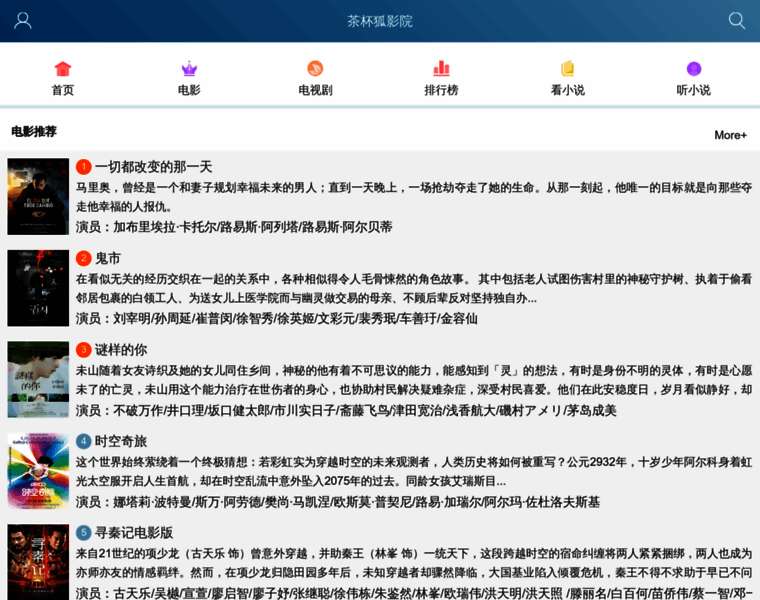Click the red rankings chart icon
760x600 pixels.
[x=441, y=69]
